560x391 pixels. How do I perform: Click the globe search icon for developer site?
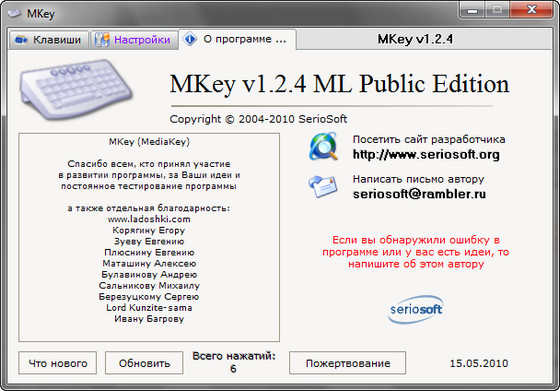coord(323,146)
